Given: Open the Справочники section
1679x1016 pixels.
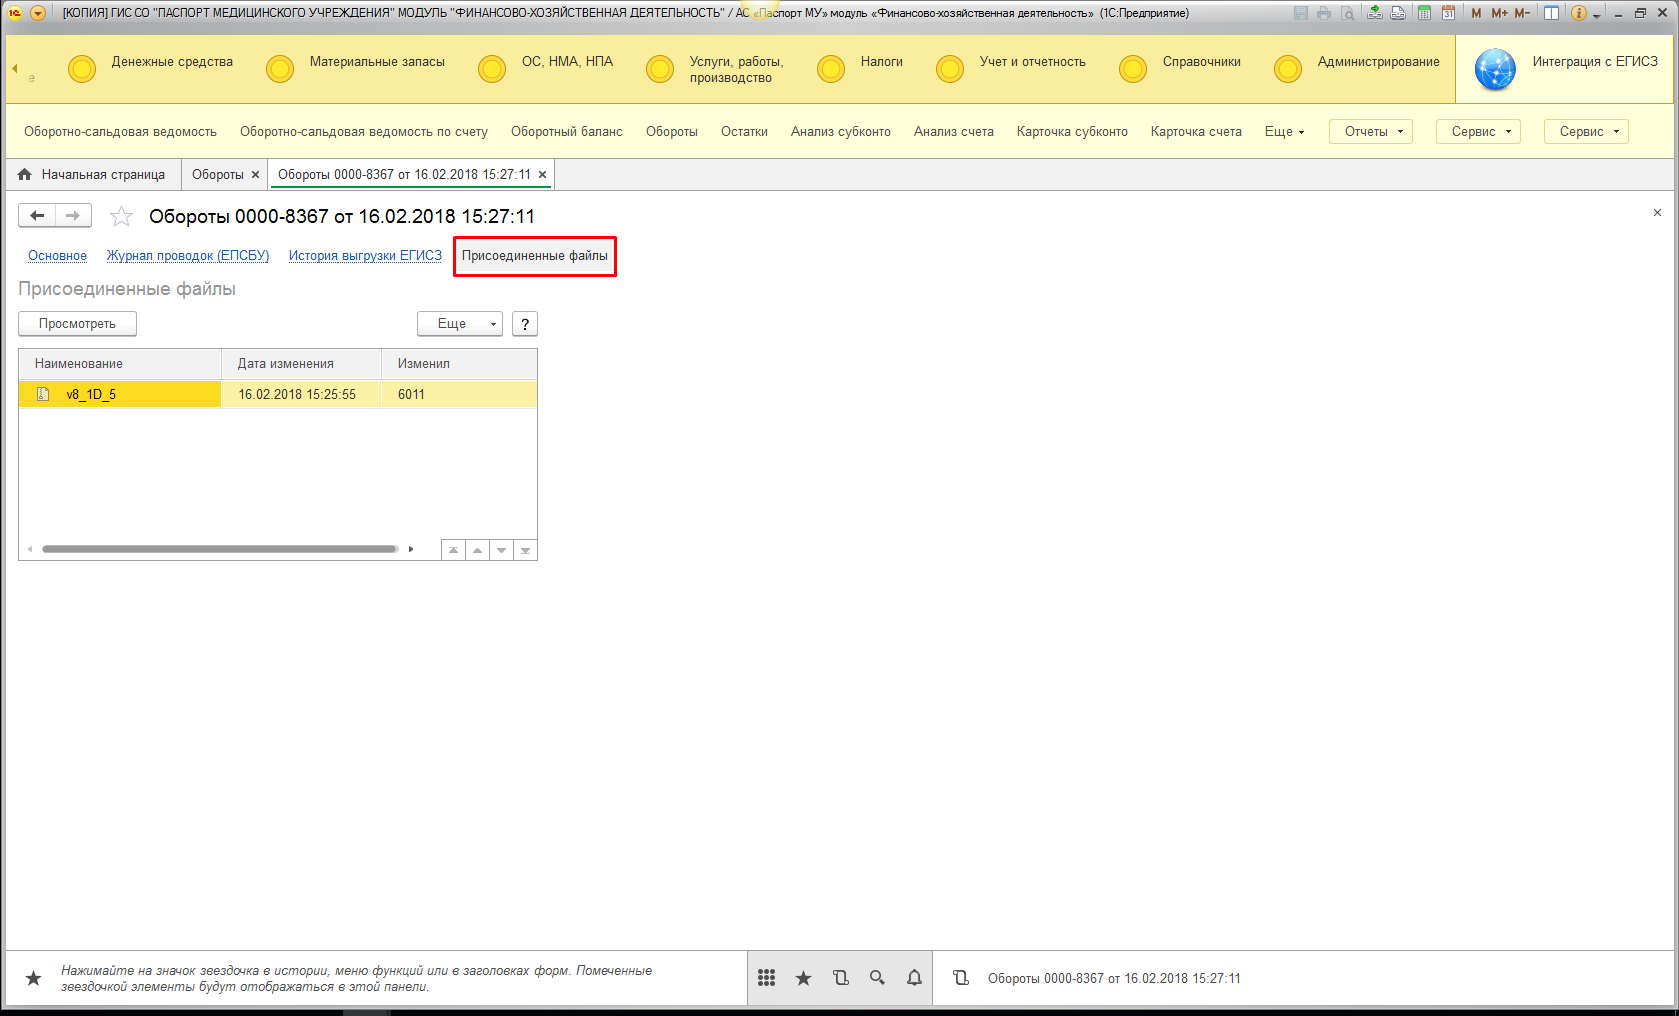Looking at the screenshot, I should coord(1201,62).
